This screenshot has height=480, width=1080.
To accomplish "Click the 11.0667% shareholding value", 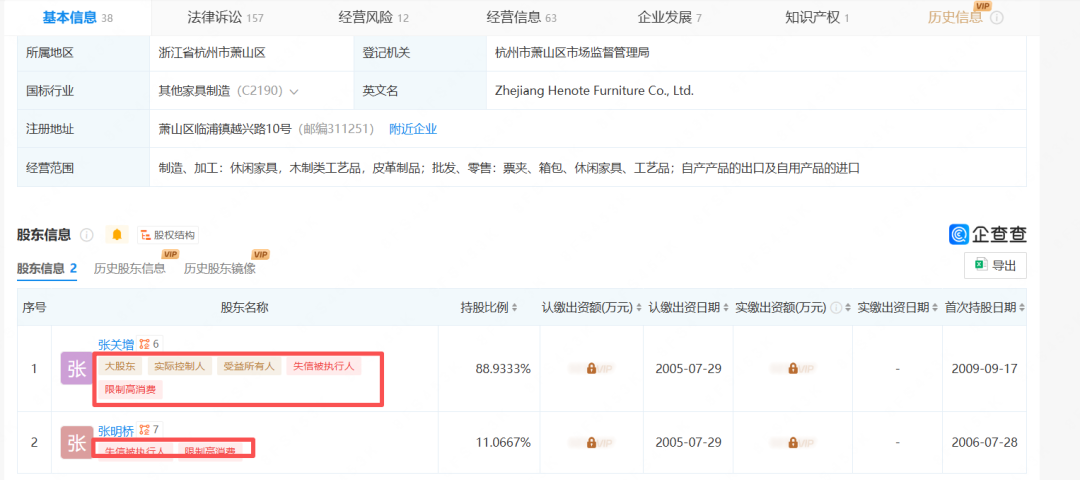I will pyautogui.click(x=503, y=443).
